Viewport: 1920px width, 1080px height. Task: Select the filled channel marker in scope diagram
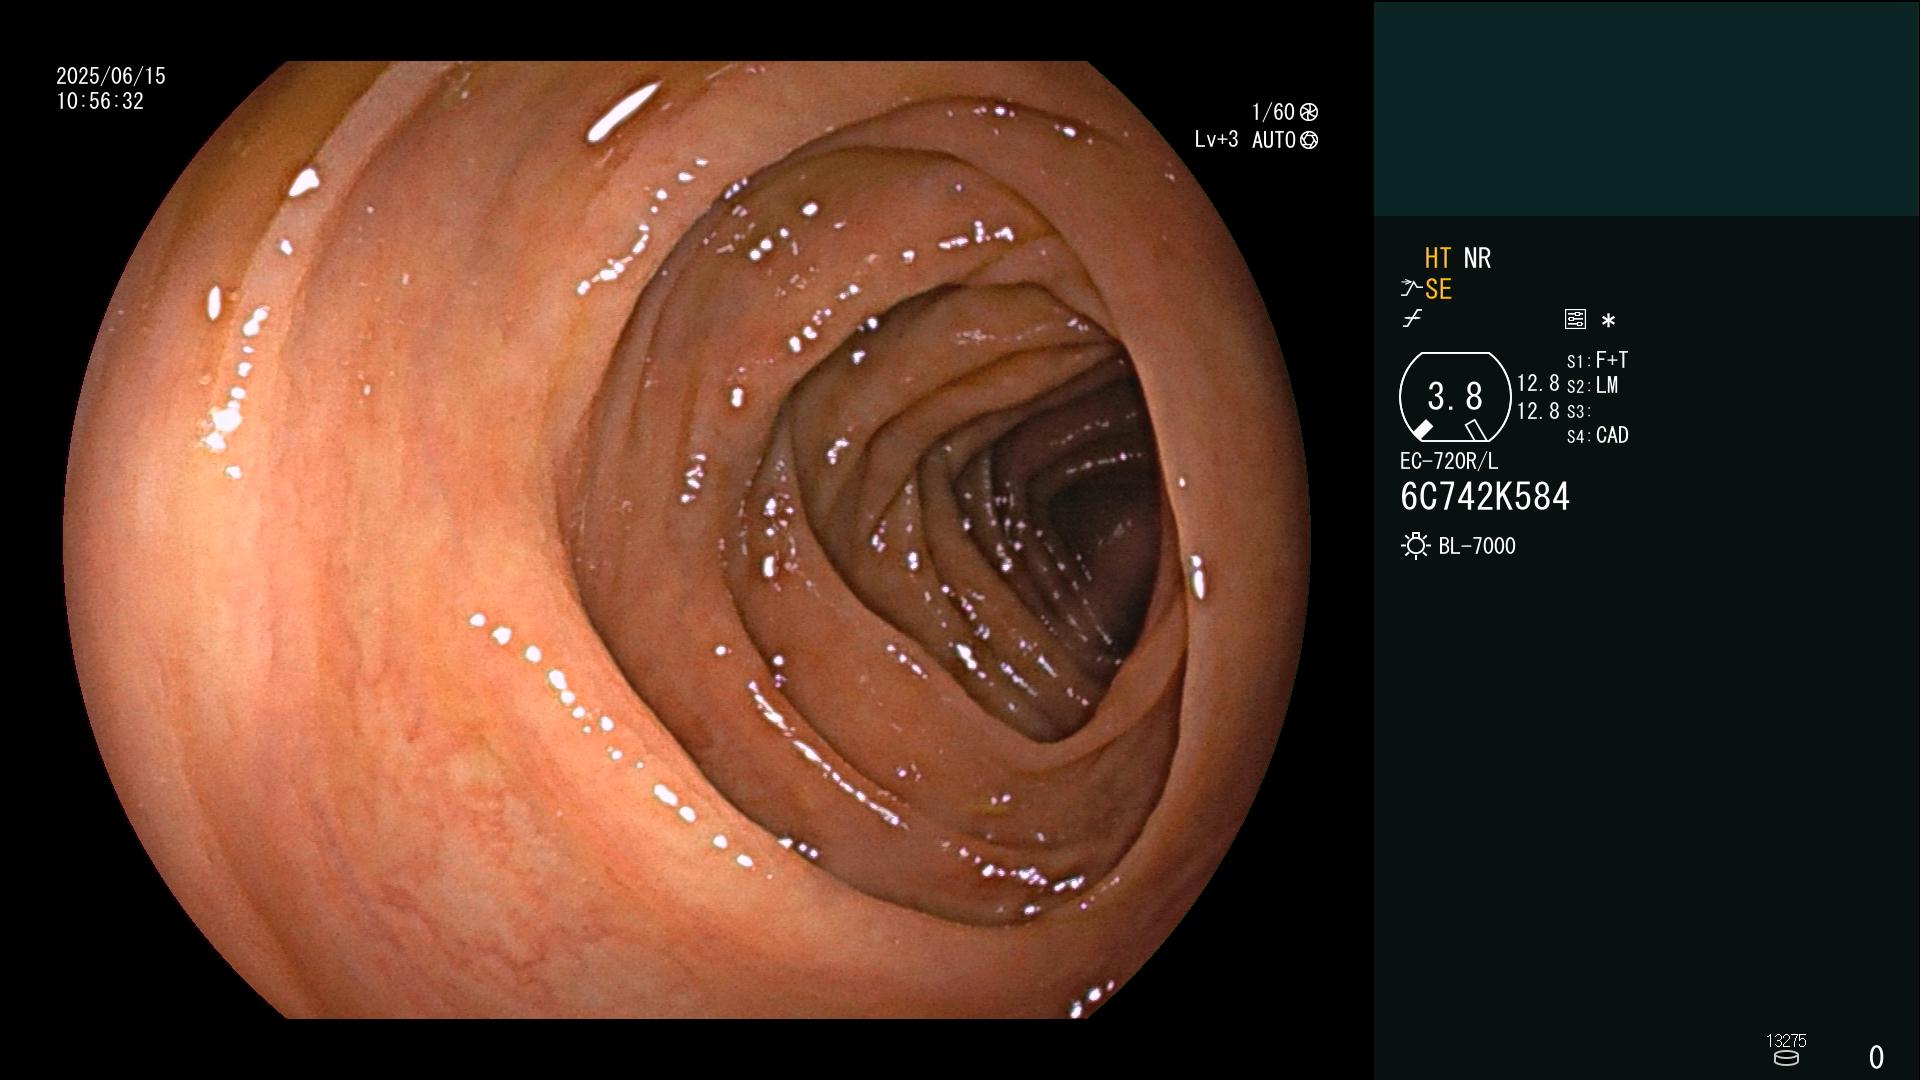(x=1422, y=430)
